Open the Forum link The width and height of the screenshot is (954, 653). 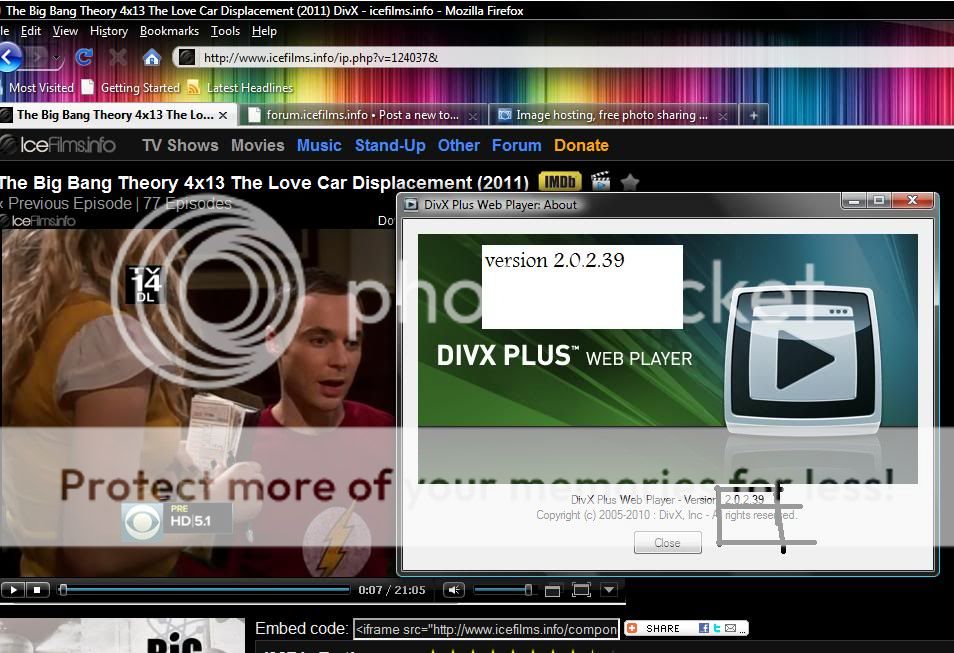[517, 145]
